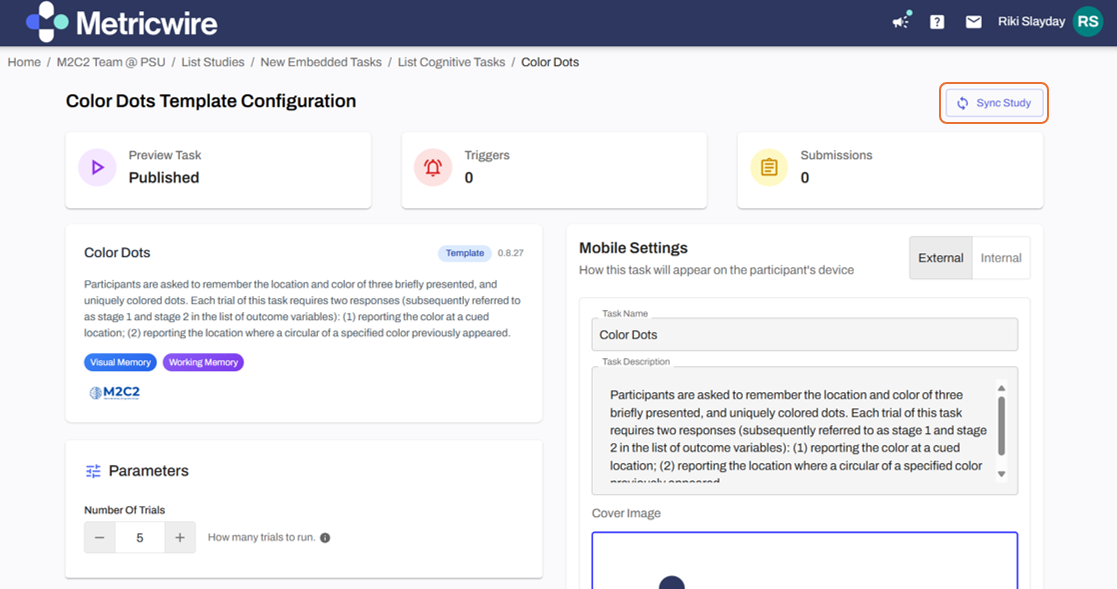Click the Visual Memory tag
Image resolution: width=1117 pixels, height=589 pixels.
coord(120,362)
